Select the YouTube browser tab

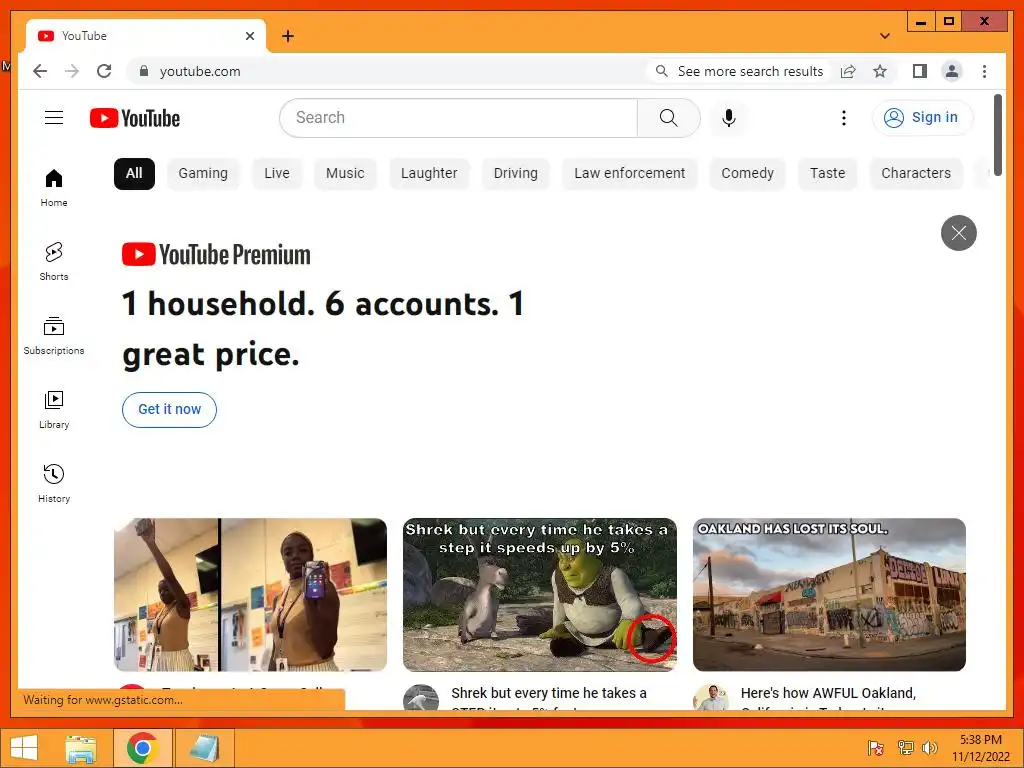tap(146, 36)
